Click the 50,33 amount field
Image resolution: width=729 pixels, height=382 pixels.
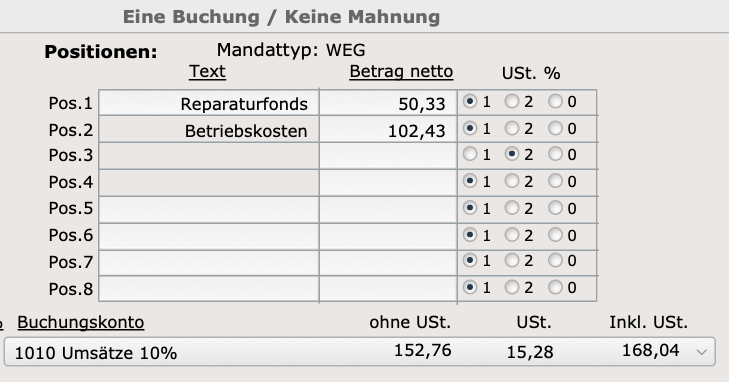point(388,103)
